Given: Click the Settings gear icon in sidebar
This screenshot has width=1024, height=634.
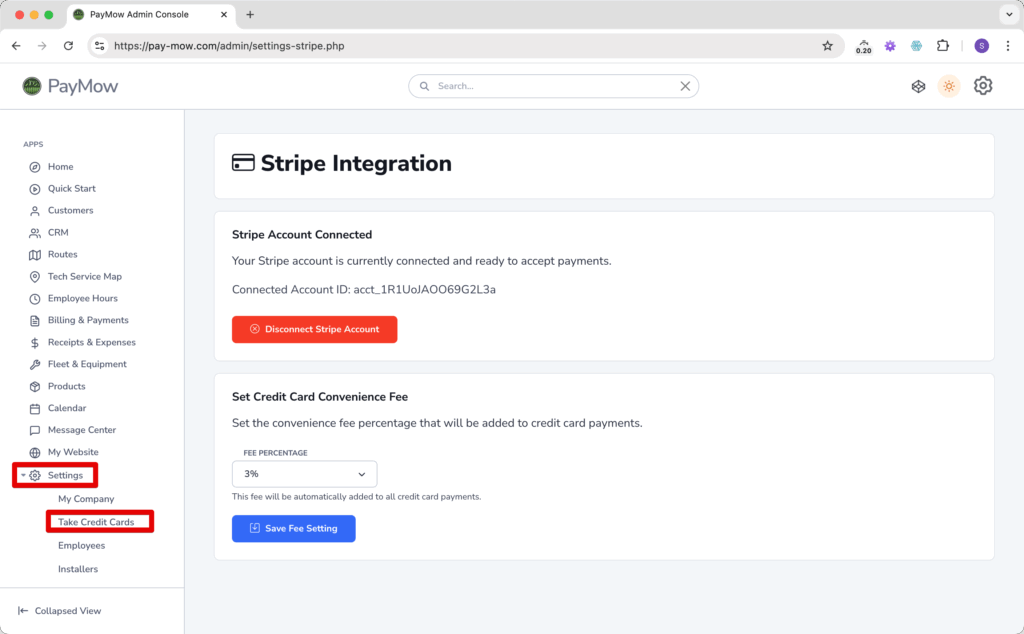Looking at the screenshot, I should (x=35, y=475).
